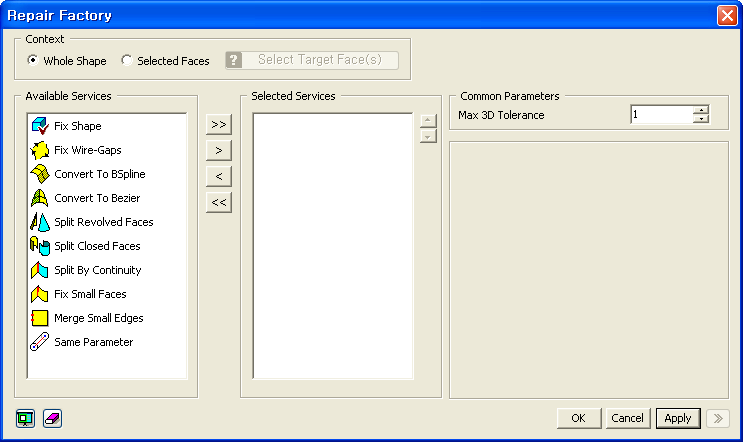Click the Fix Wire-Gaps icon
743x442 pixels.
click(x=40, y=150)
